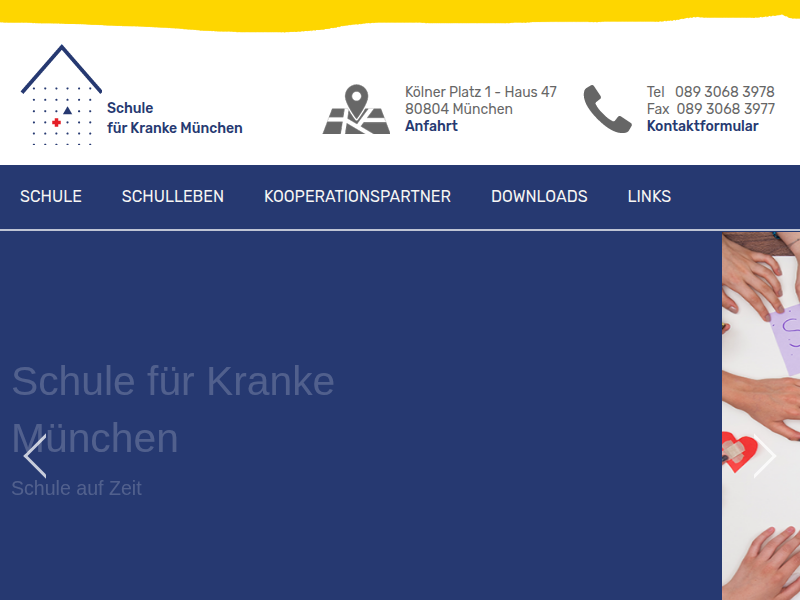Click the telephone handset icon

607,109
